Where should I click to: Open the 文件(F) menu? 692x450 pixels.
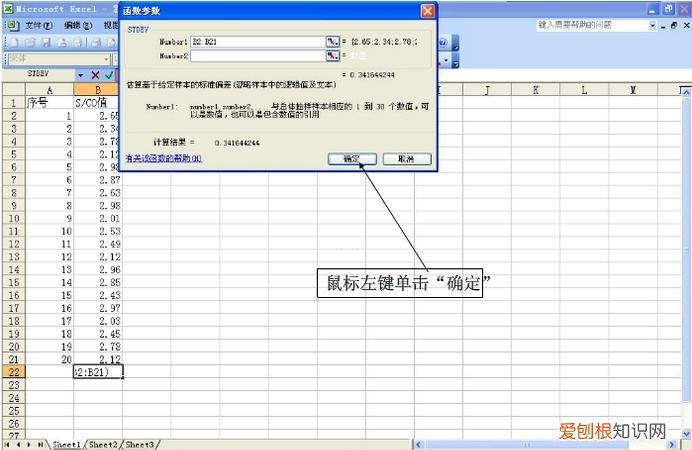(x=39, y=26)
